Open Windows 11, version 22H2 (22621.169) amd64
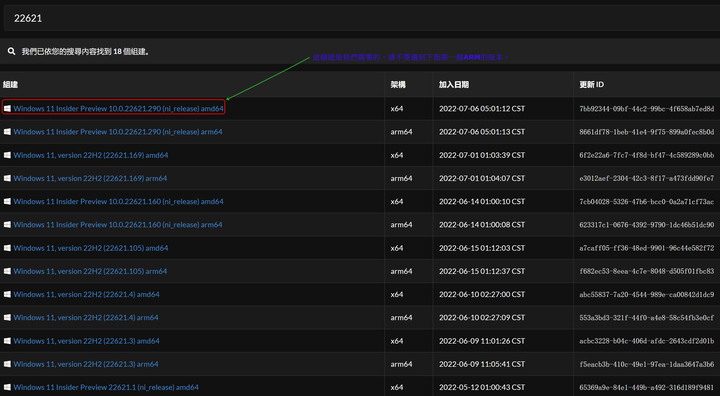 coord(91,155)
